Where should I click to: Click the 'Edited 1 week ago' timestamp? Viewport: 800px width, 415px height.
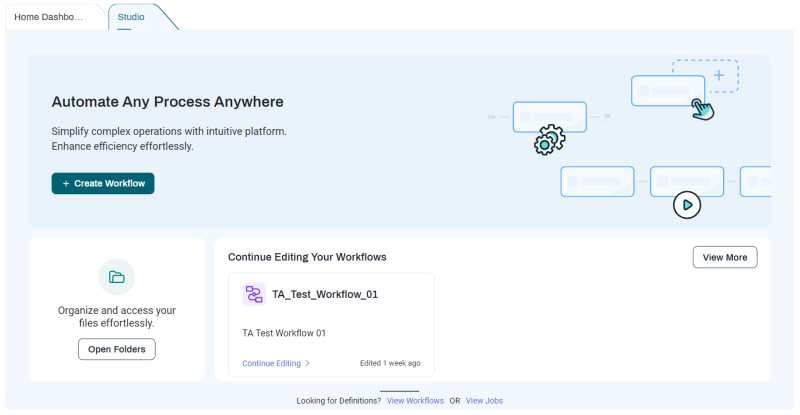tap(390, 363)
